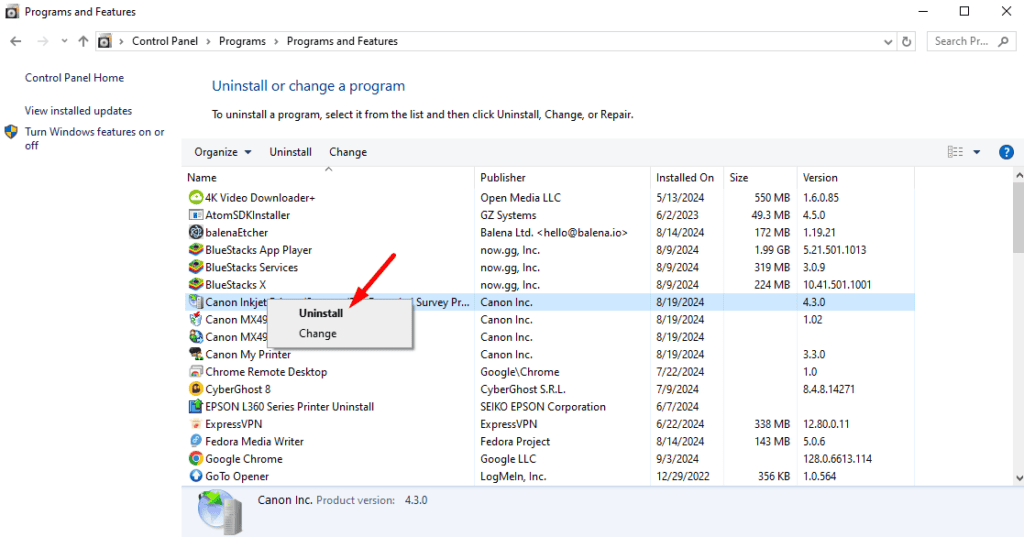1024x537 pixels.
Task: Select the Fedora Media Writer row name
Action: [254, 441]
